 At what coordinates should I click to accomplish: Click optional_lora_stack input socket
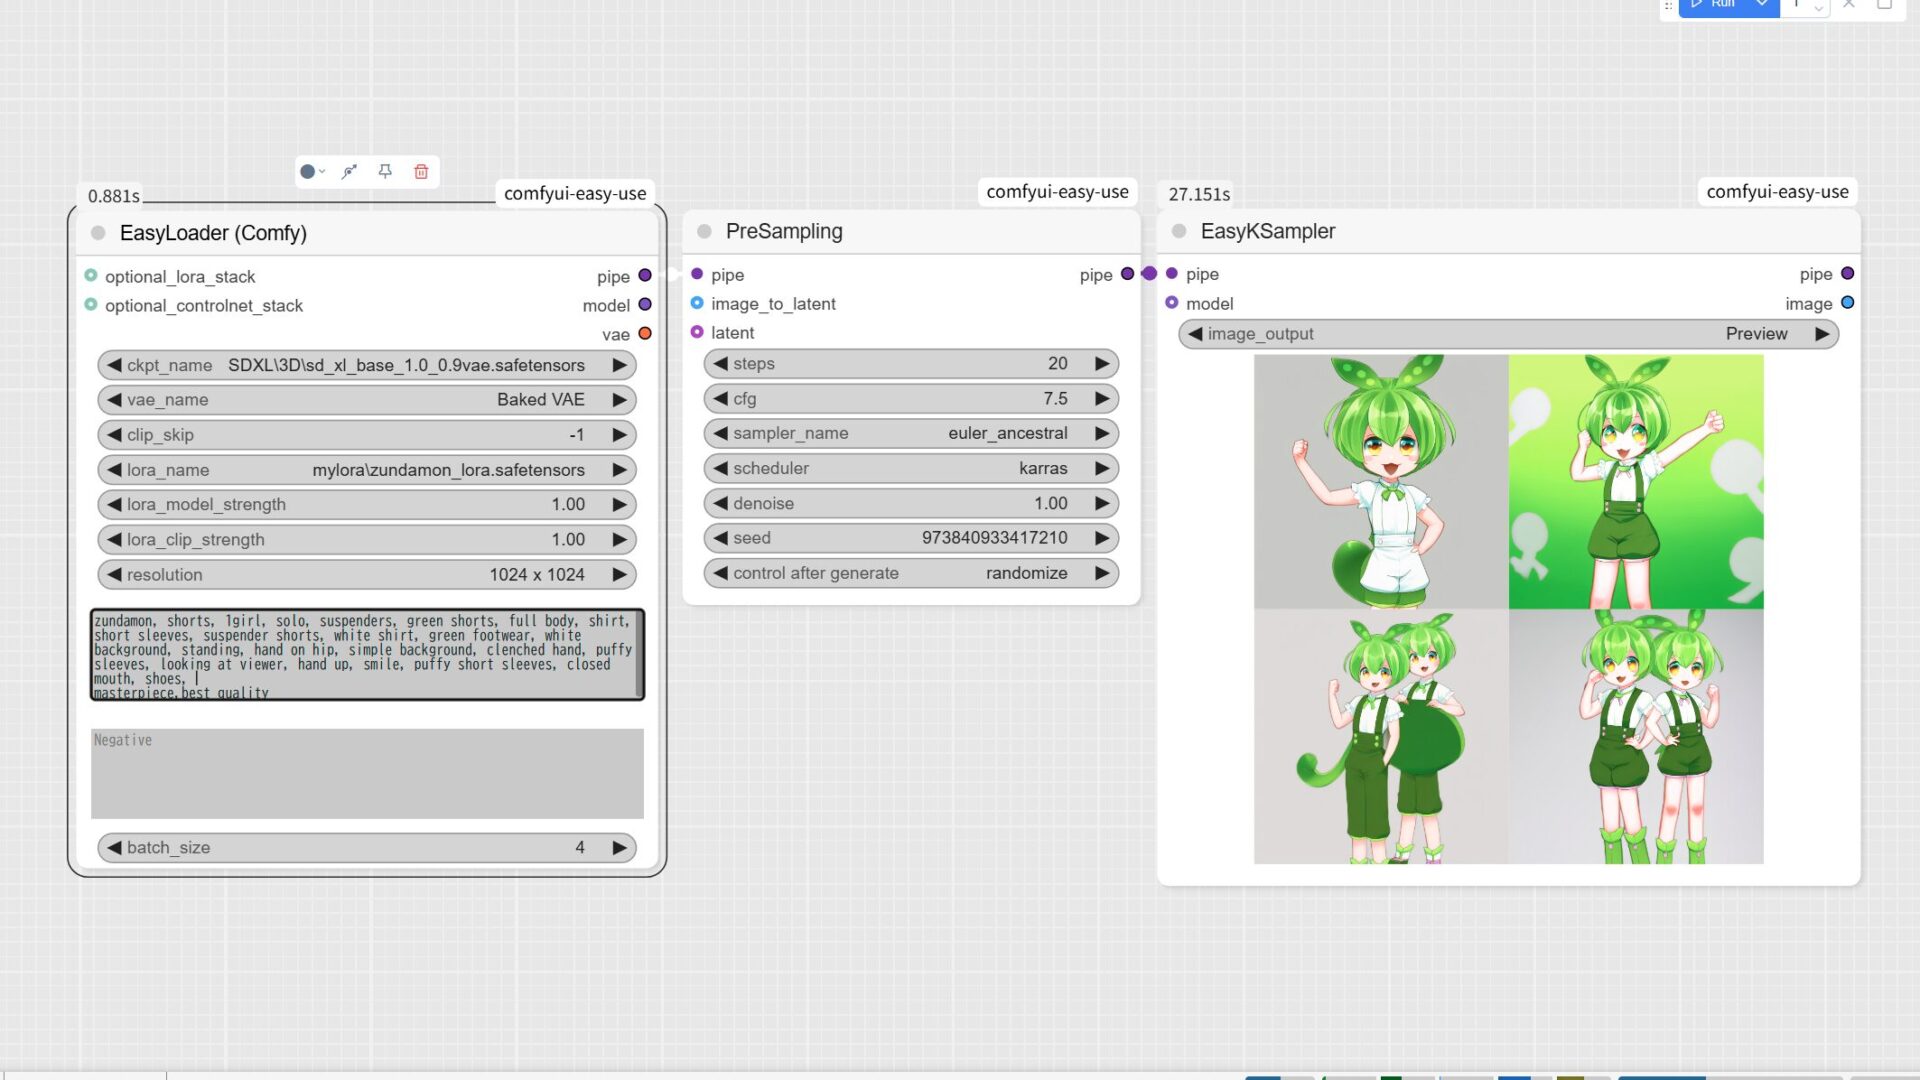pos(91,276)
